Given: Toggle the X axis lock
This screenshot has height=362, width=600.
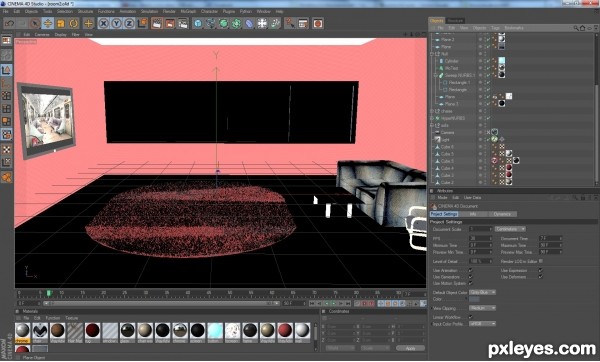Looking at the screenshot, I should click(103, 24).
